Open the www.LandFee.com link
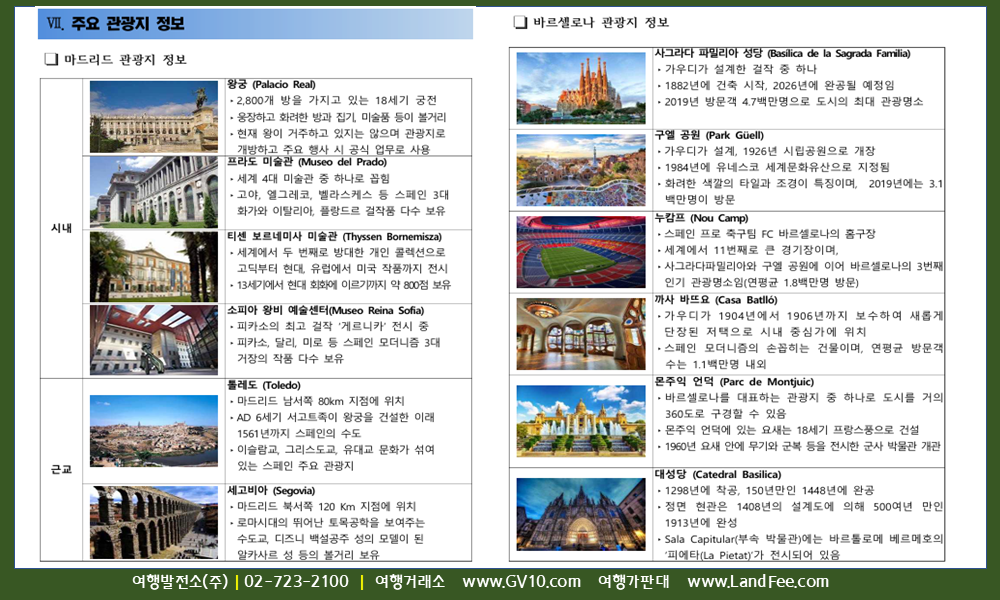 757,582
